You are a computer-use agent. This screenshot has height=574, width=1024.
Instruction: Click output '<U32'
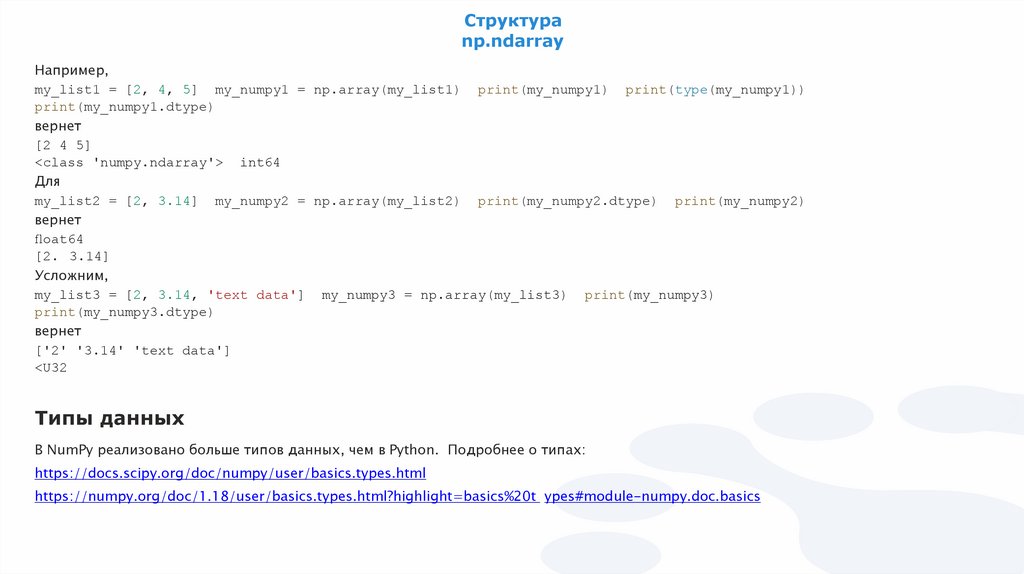pyautogui.click(x=51, y=368)
